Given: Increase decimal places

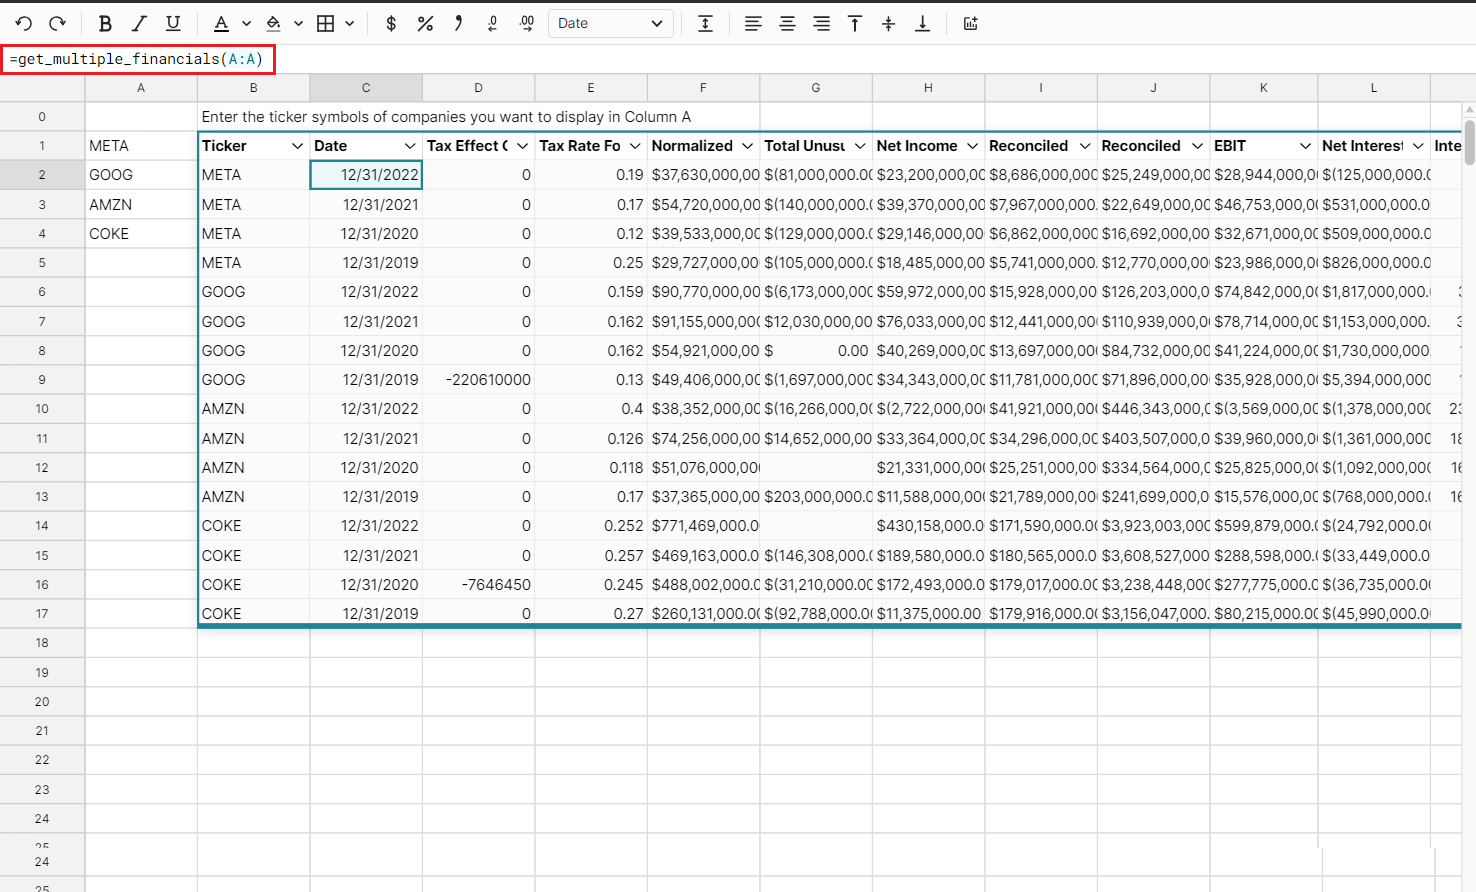Looking at the screenshot, I should [x=526, y=23].
